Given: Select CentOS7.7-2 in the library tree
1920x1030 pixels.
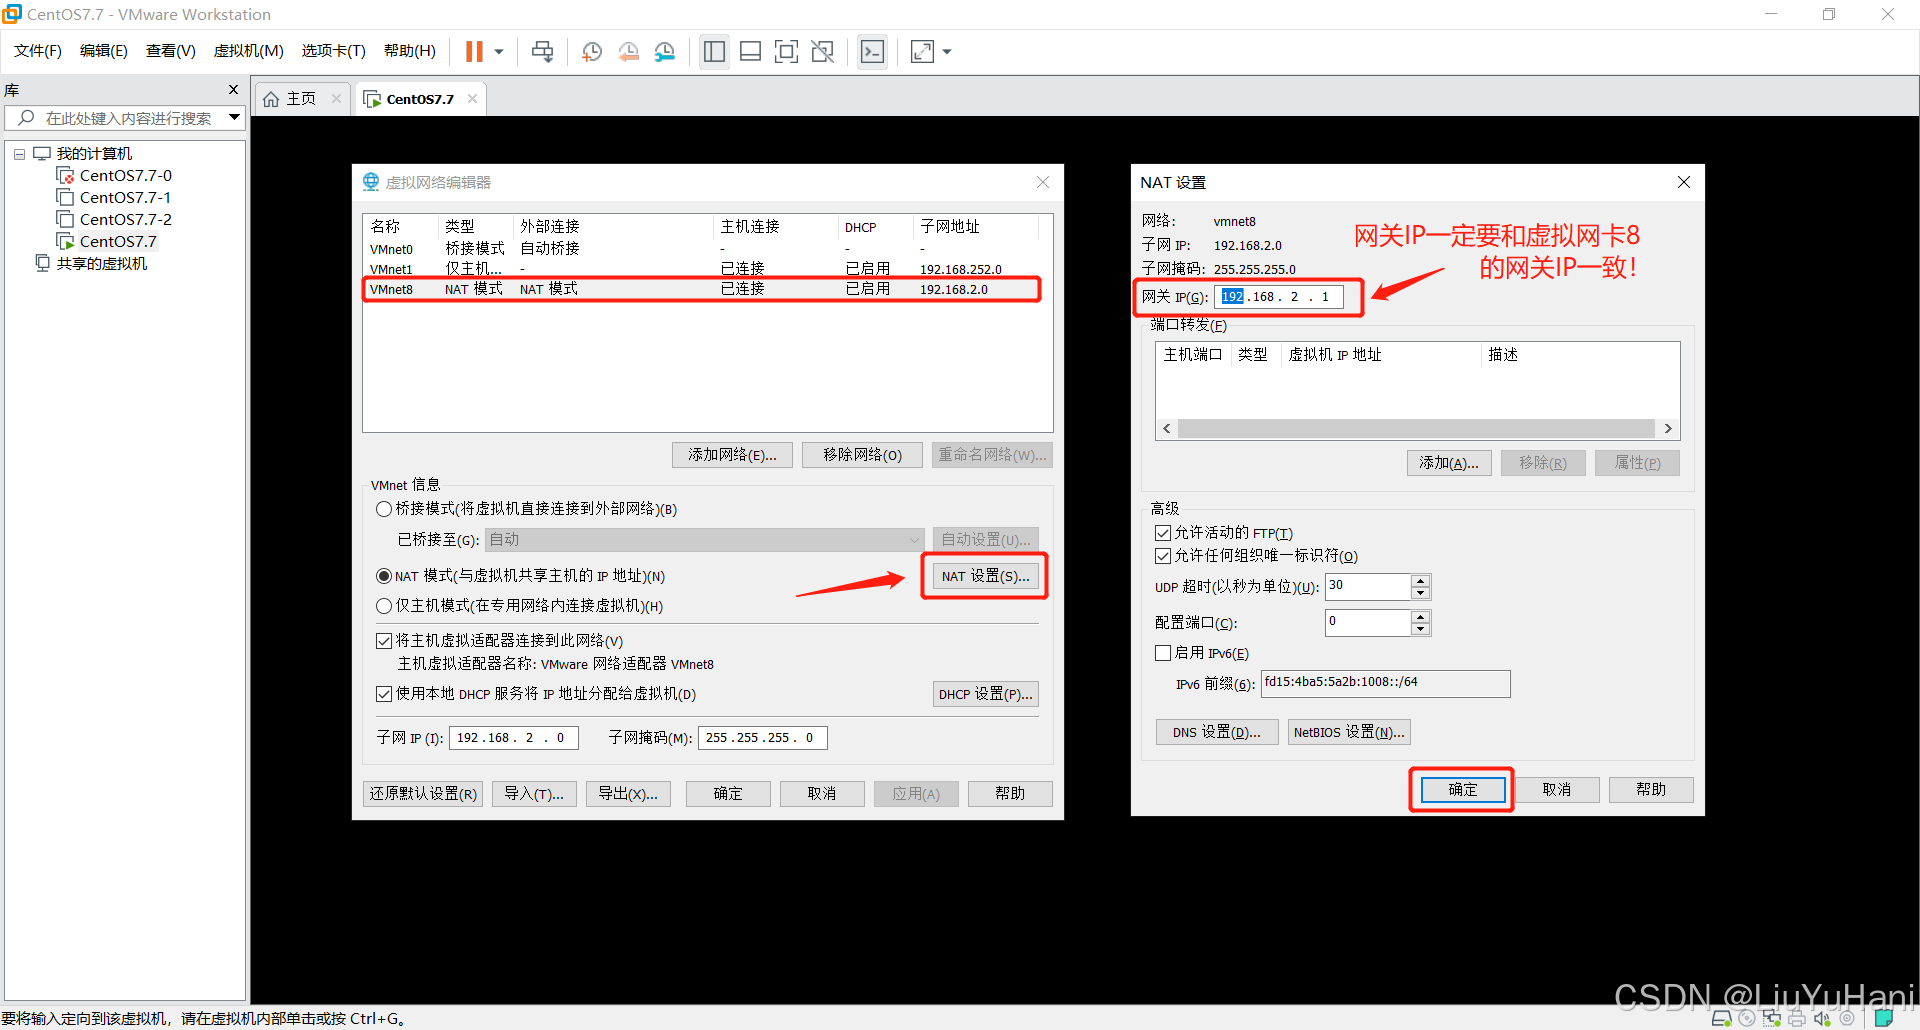Looking at the screenshot, I should (126, 219).
